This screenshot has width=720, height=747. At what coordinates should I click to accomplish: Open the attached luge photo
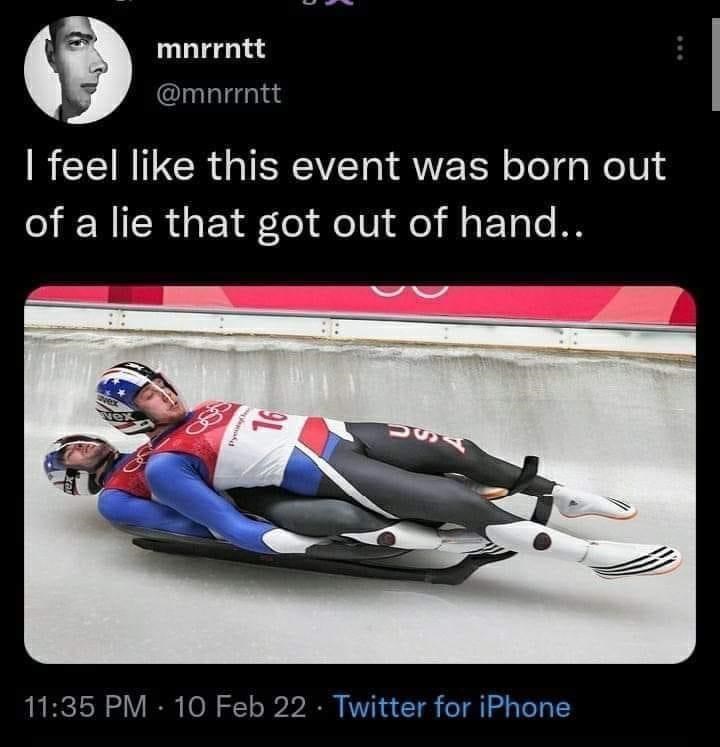click(x=360, y=475)
